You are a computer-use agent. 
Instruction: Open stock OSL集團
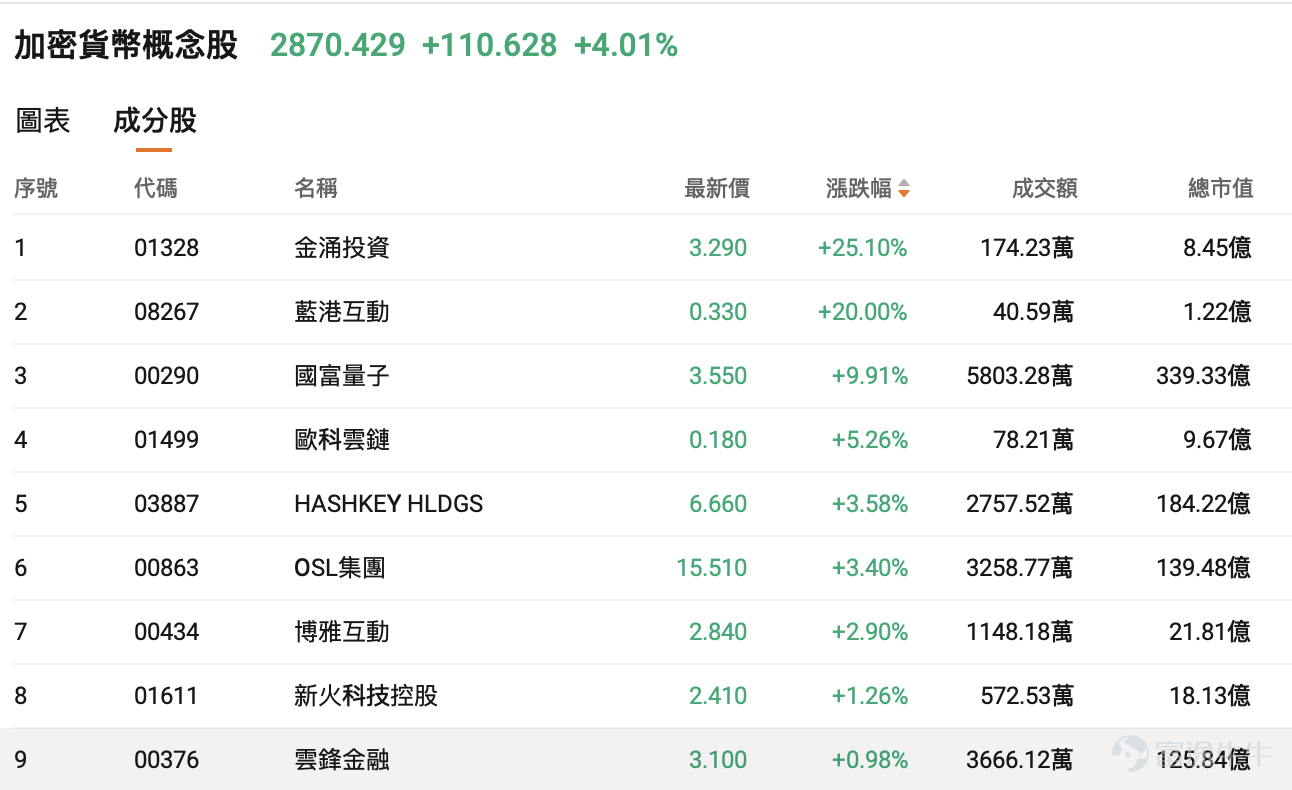click(340, 568)
